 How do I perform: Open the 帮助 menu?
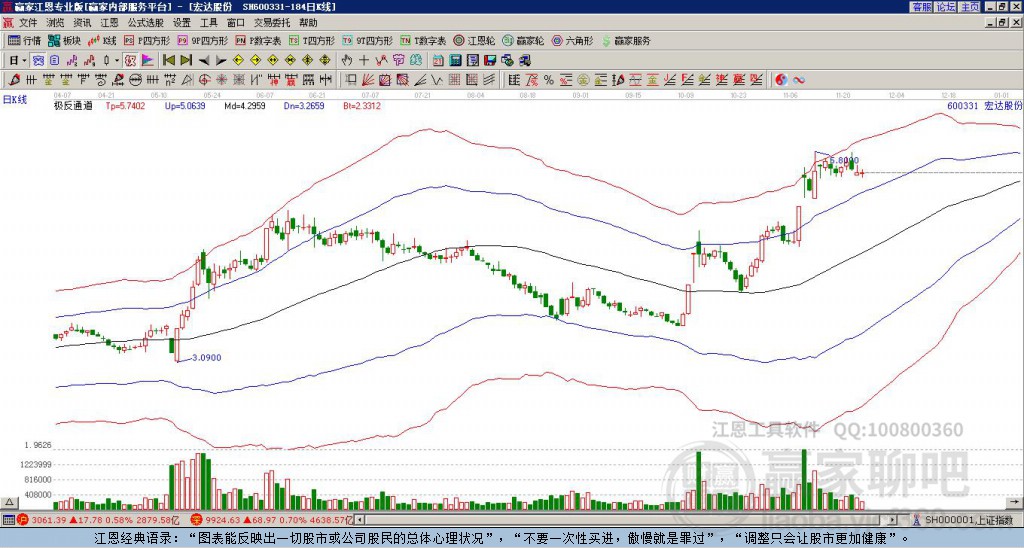point(308,23)
